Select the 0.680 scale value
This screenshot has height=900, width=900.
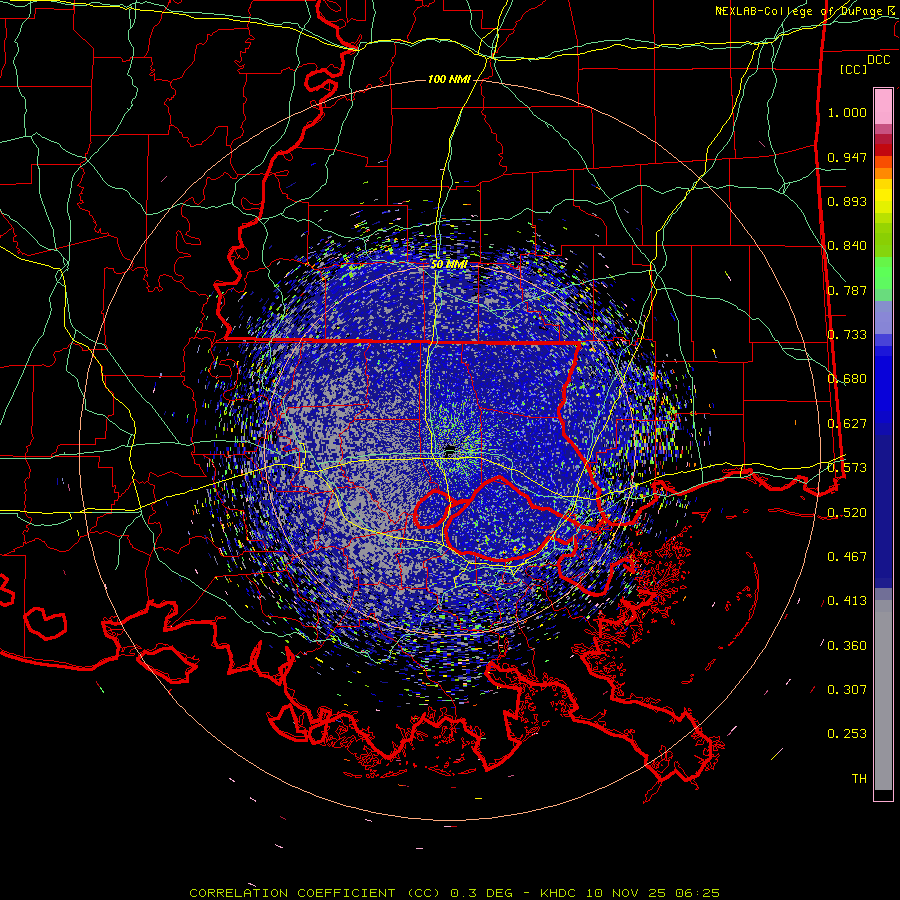click(847, 379)
